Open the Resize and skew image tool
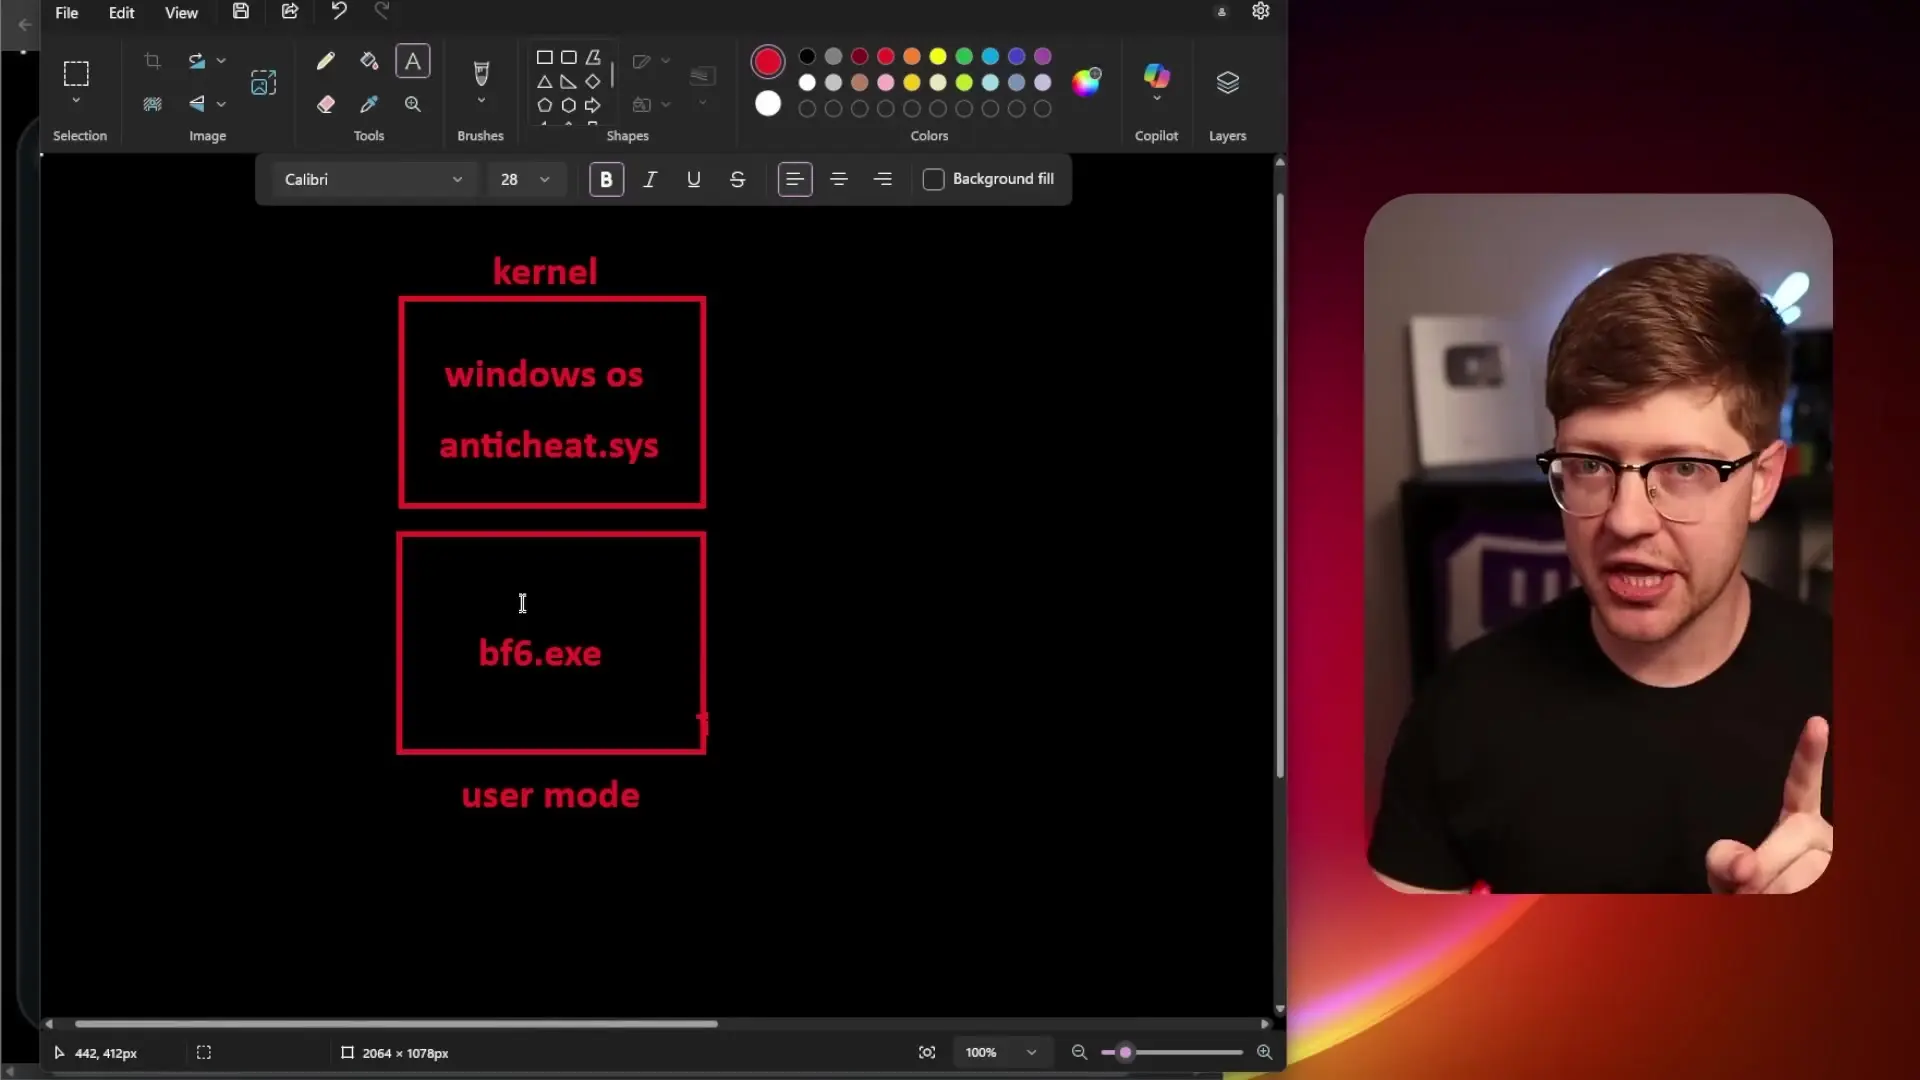The height and width of the screenshot is (1080, 1920). point(264,83)
